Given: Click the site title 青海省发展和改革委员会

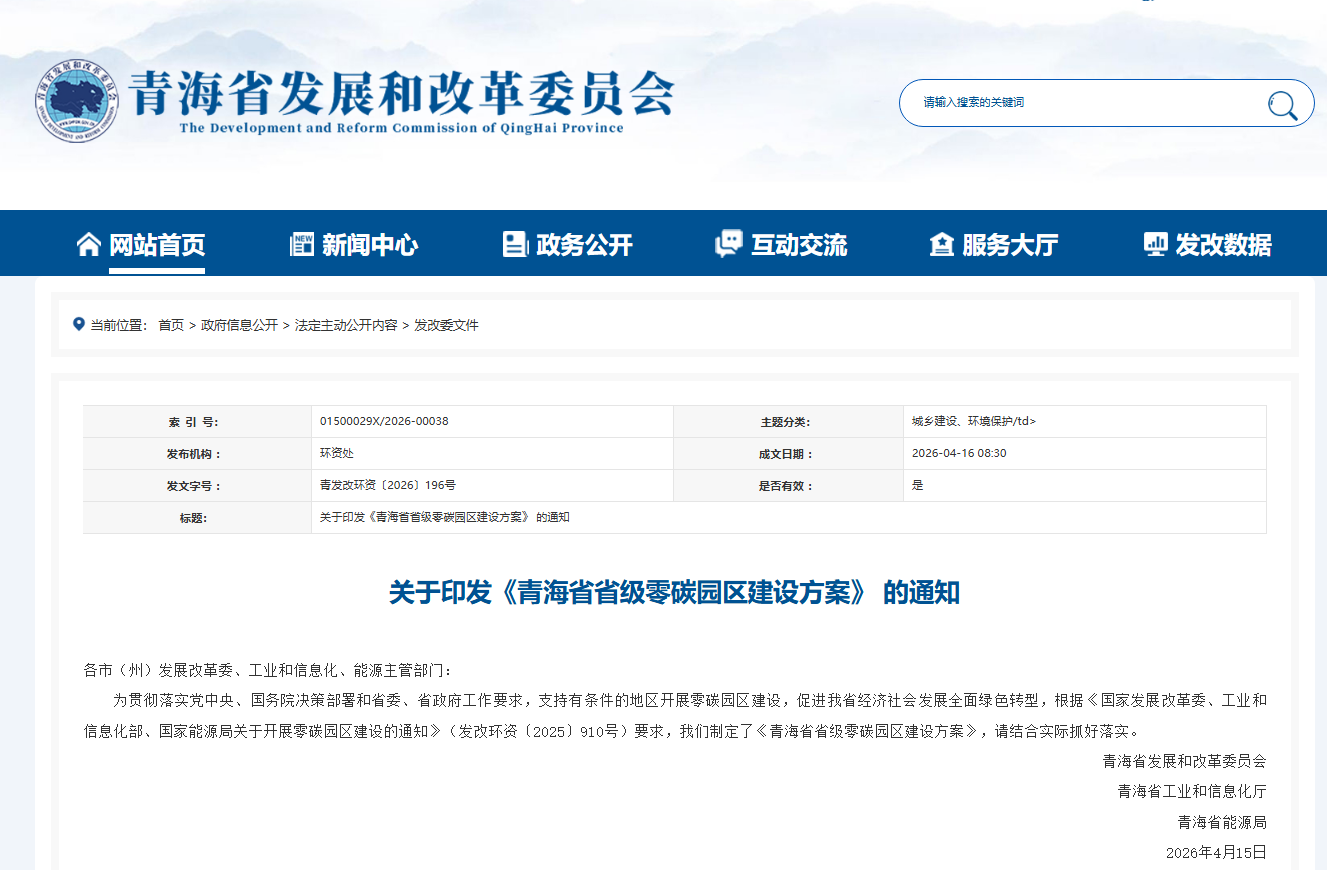Looking at the screenshot, I should tap(403, 95).
